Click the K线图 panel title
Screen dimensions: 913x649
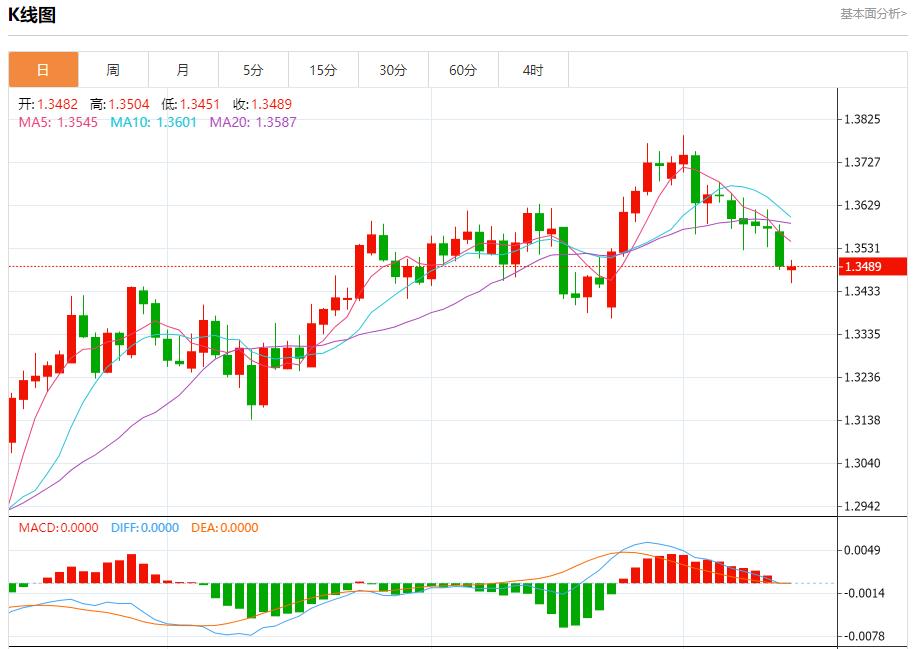32,15
